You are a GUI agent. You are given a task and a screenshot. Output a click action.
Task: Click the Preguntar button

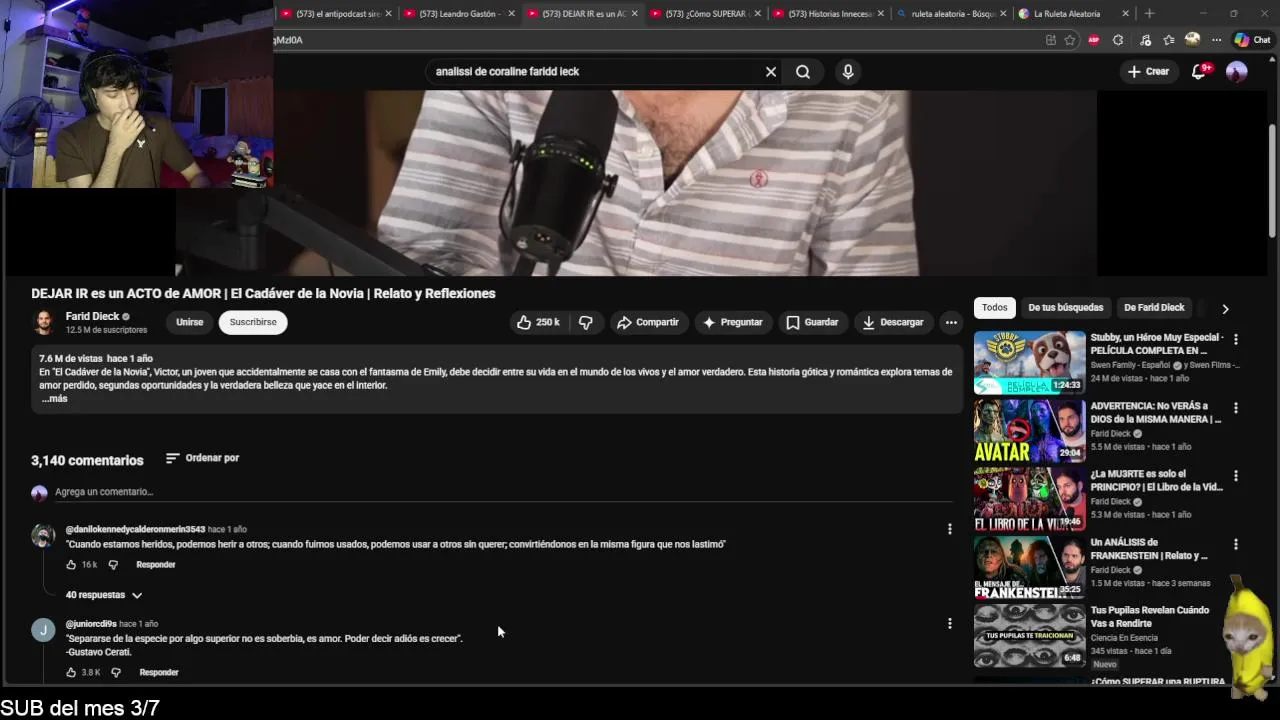[x=732, y=322]
